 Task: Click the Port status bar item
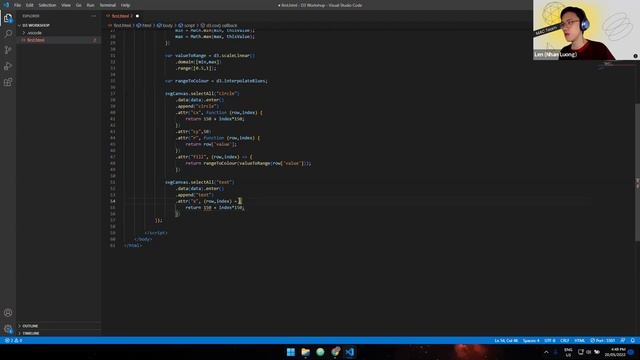[602, 340]
